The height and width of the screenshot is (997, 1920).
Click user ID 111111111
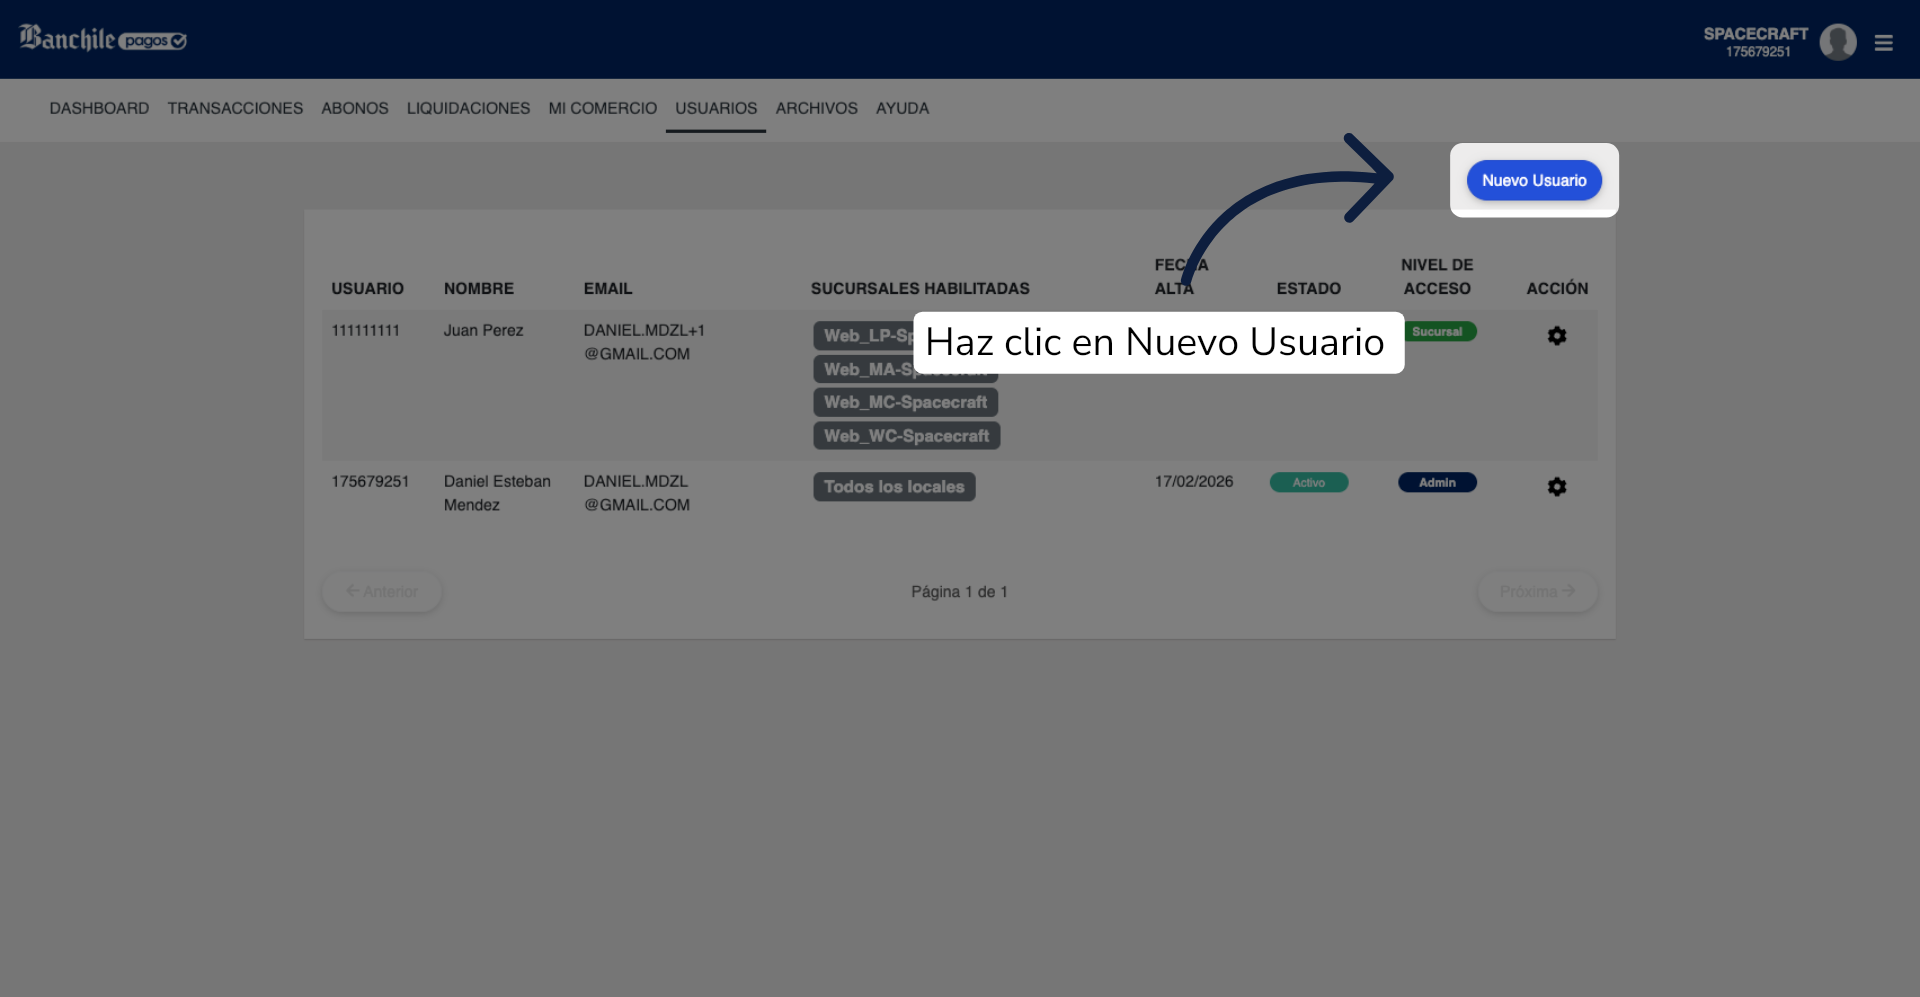(366, 331)
